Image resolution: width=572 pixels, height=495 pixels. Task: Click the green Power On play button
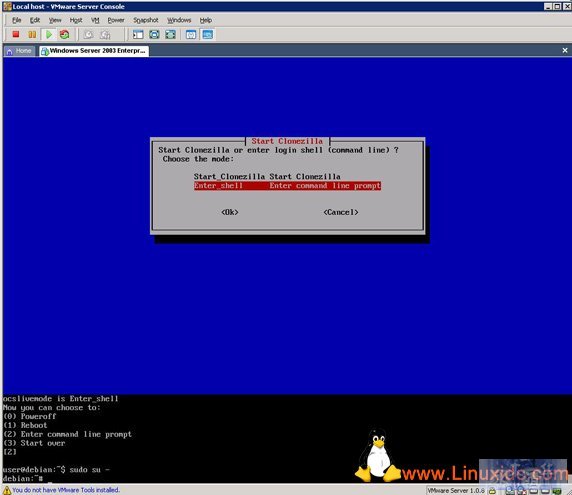tap(49, 34)
